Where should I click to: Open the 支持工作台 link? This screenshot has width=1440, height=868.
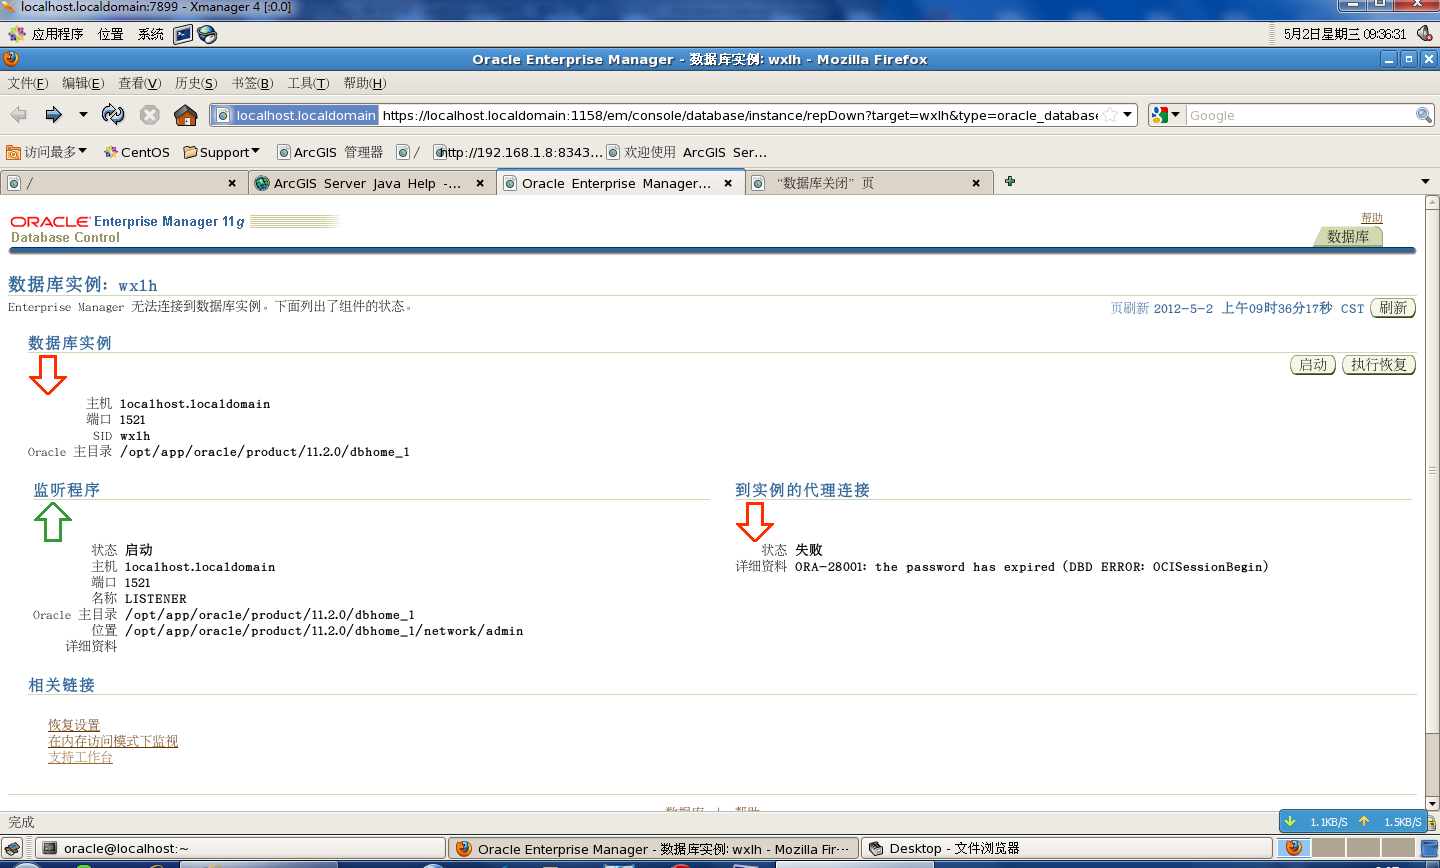[80, 757]
